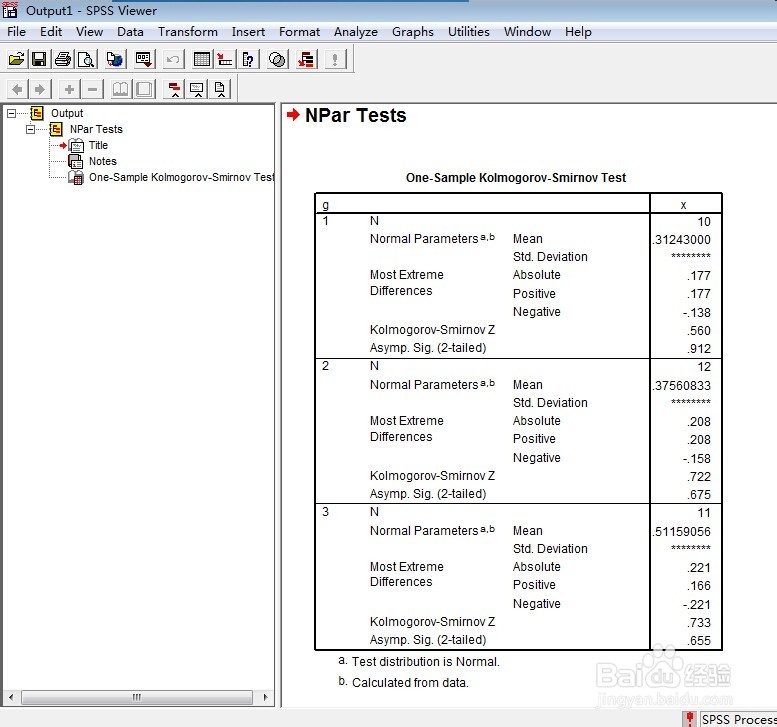
Task: Click Asymp. Sig. value .912
Action: tap(699, 349)
